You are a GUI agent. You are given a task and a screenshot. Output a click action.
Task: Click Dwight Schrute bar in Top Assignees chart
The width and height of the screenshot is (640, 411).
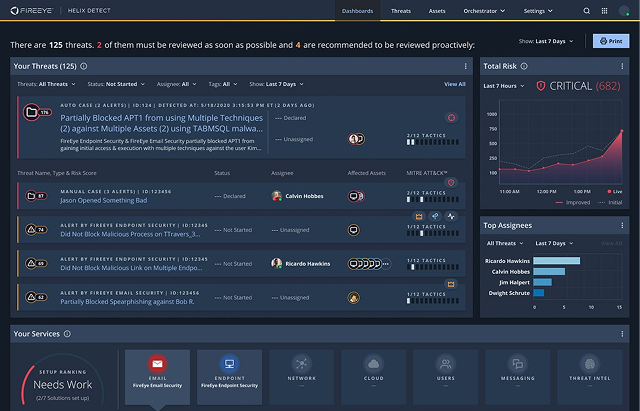[539, 293]
